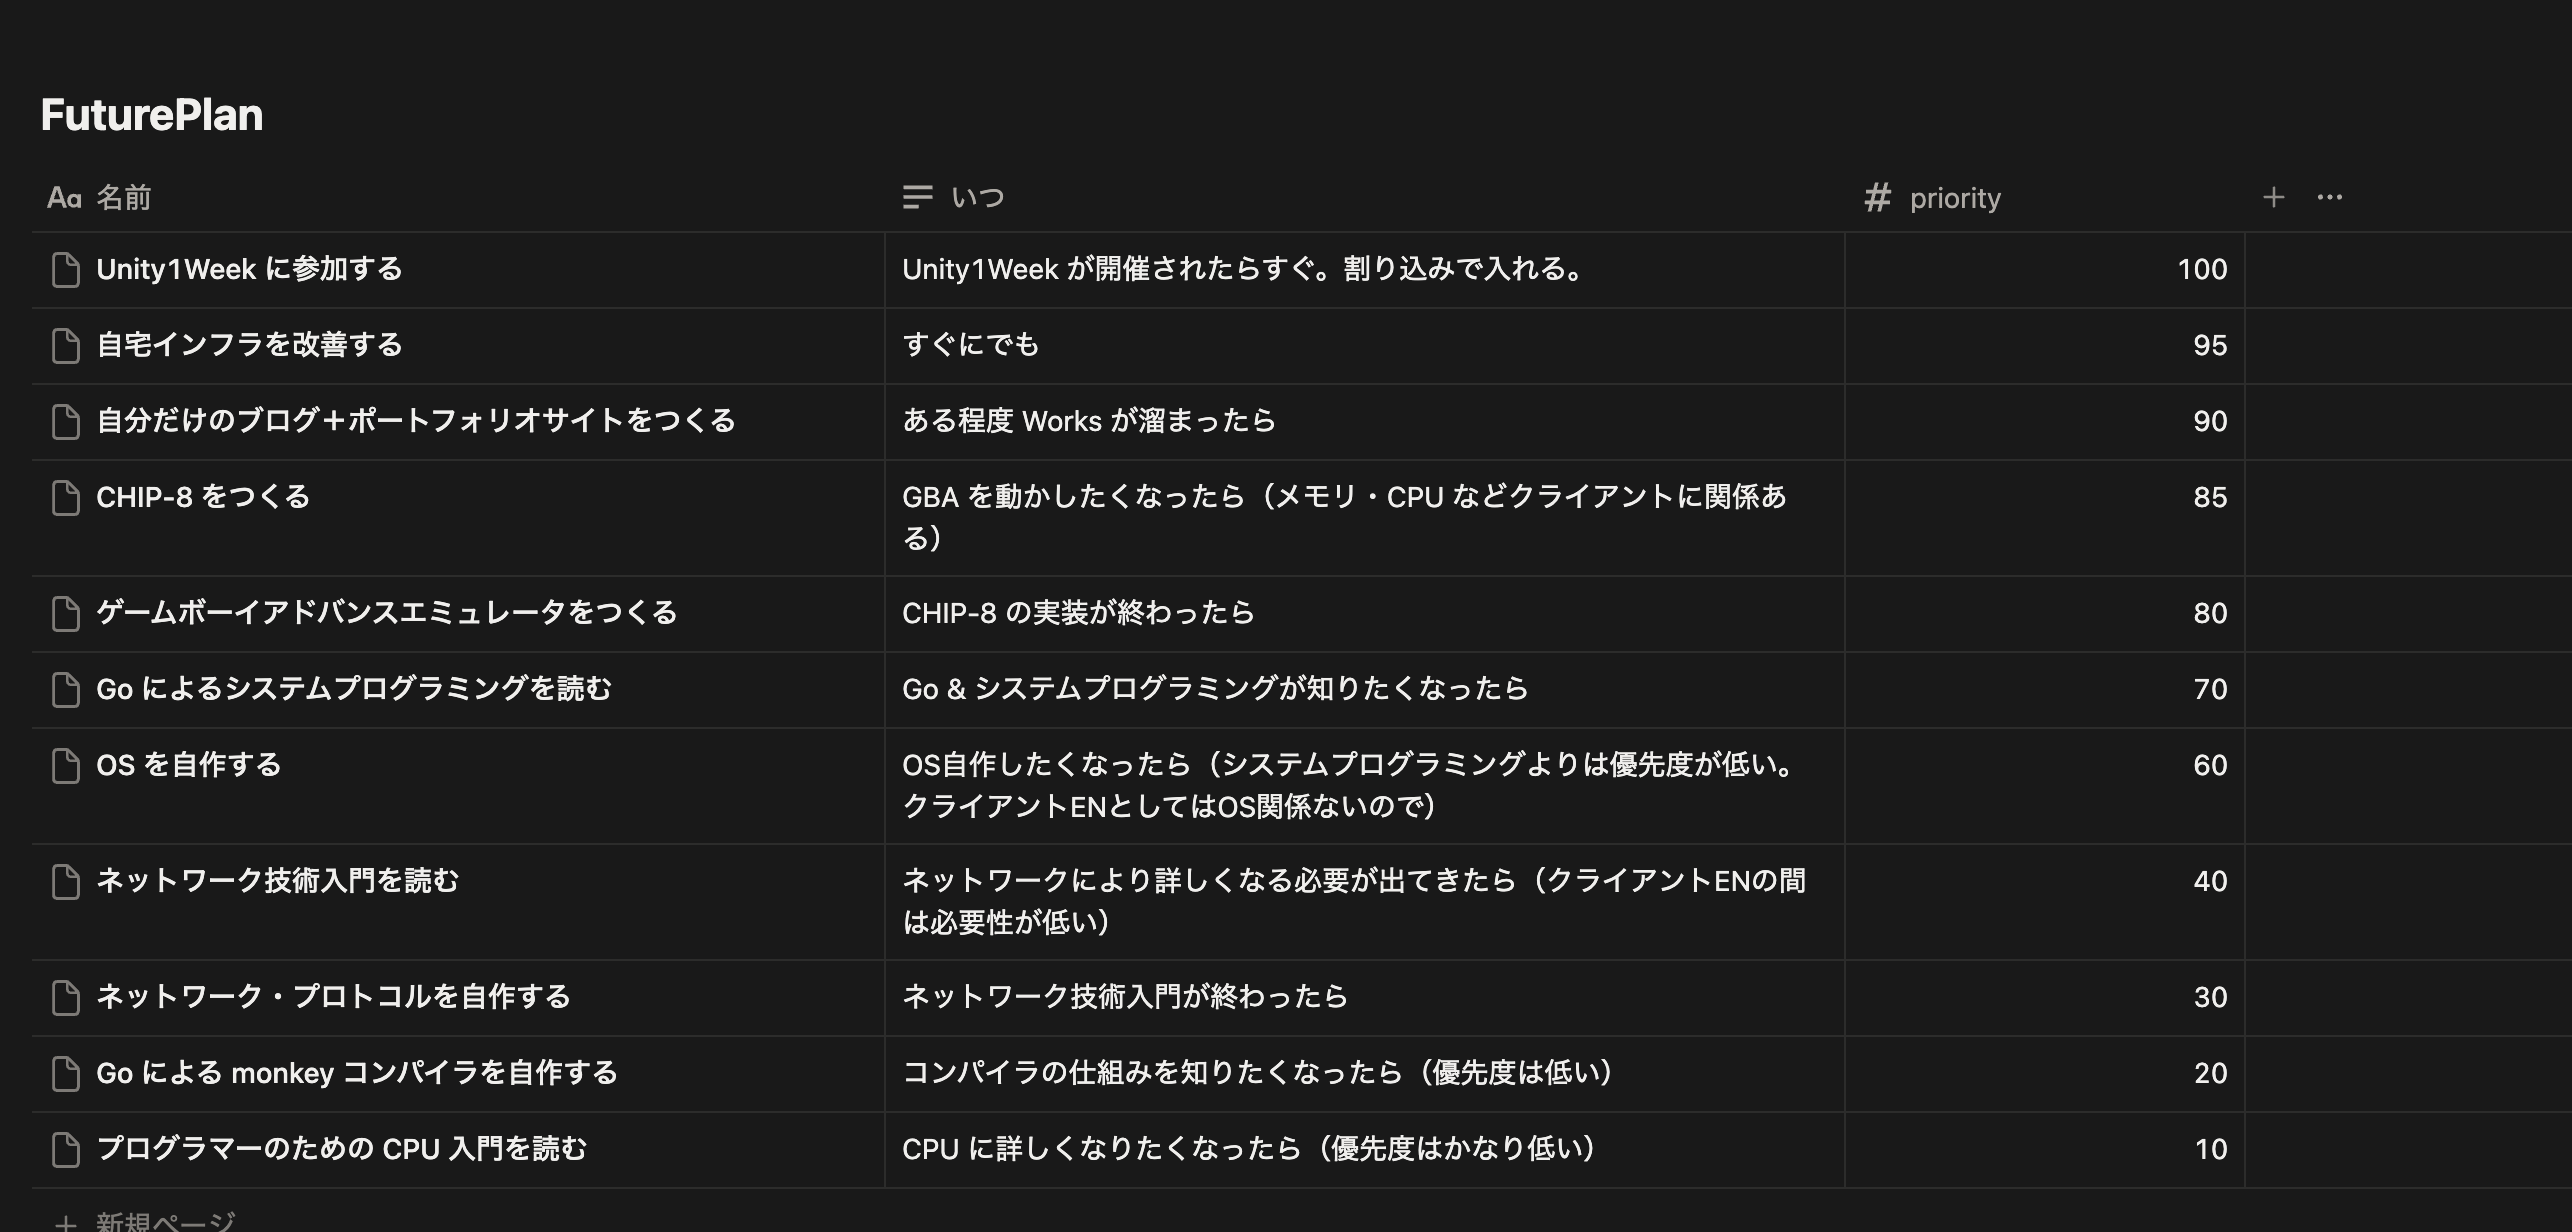This screenshot has height=1232, width=2572.
Task: Click the page icon beside CHIP-8 をつくる
Action: (x=66, y=498)
